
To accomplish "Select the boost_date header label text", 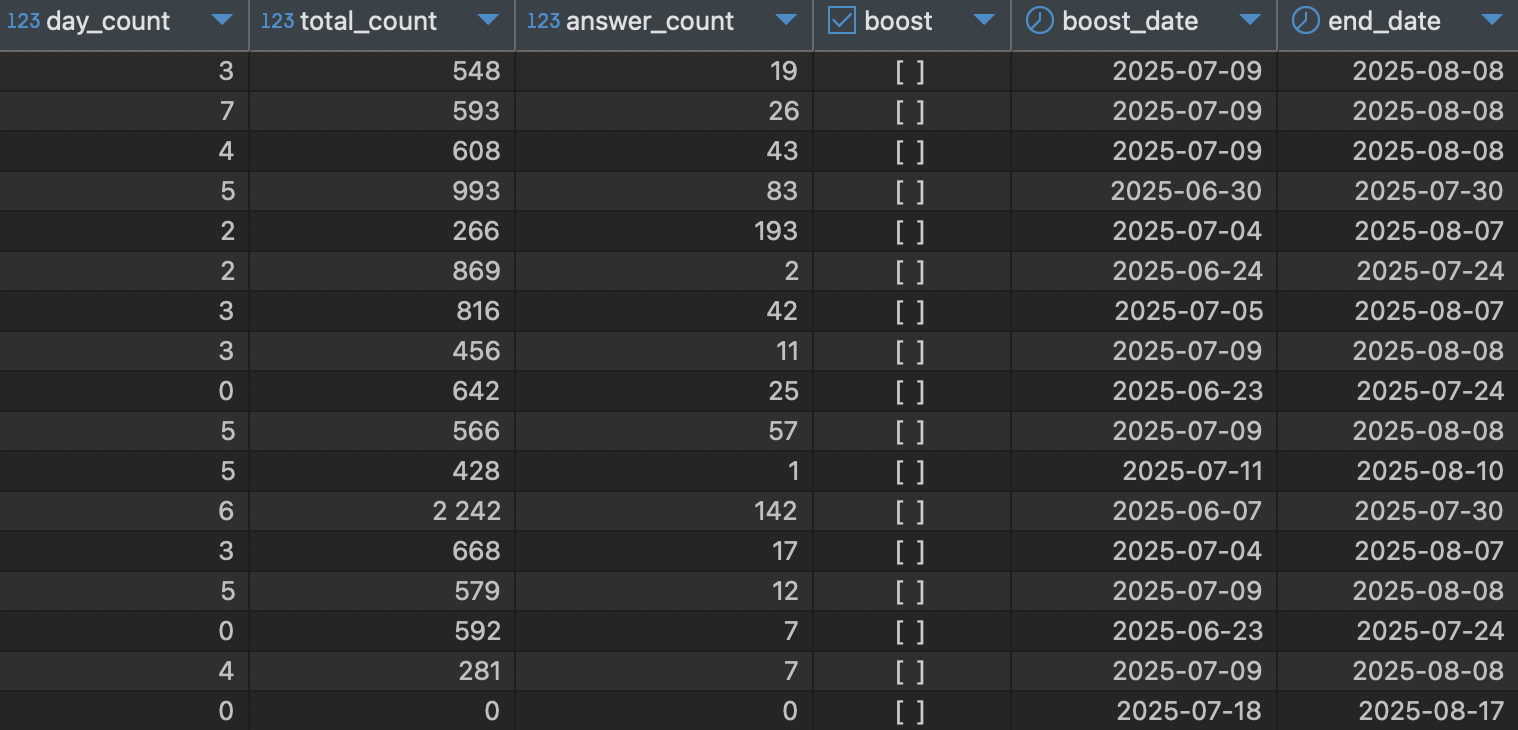I will (x=1130, y=21).
